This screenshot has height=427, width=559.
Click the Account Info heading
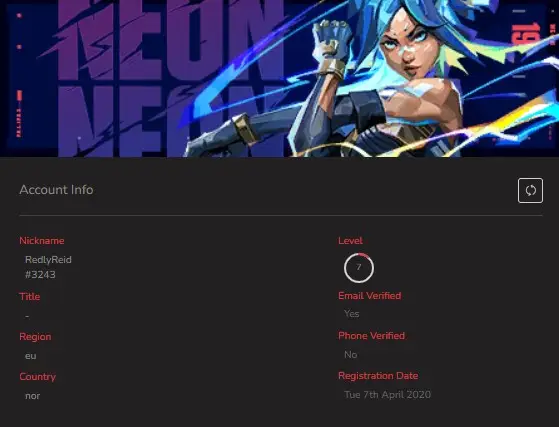(x=56, y=190)
